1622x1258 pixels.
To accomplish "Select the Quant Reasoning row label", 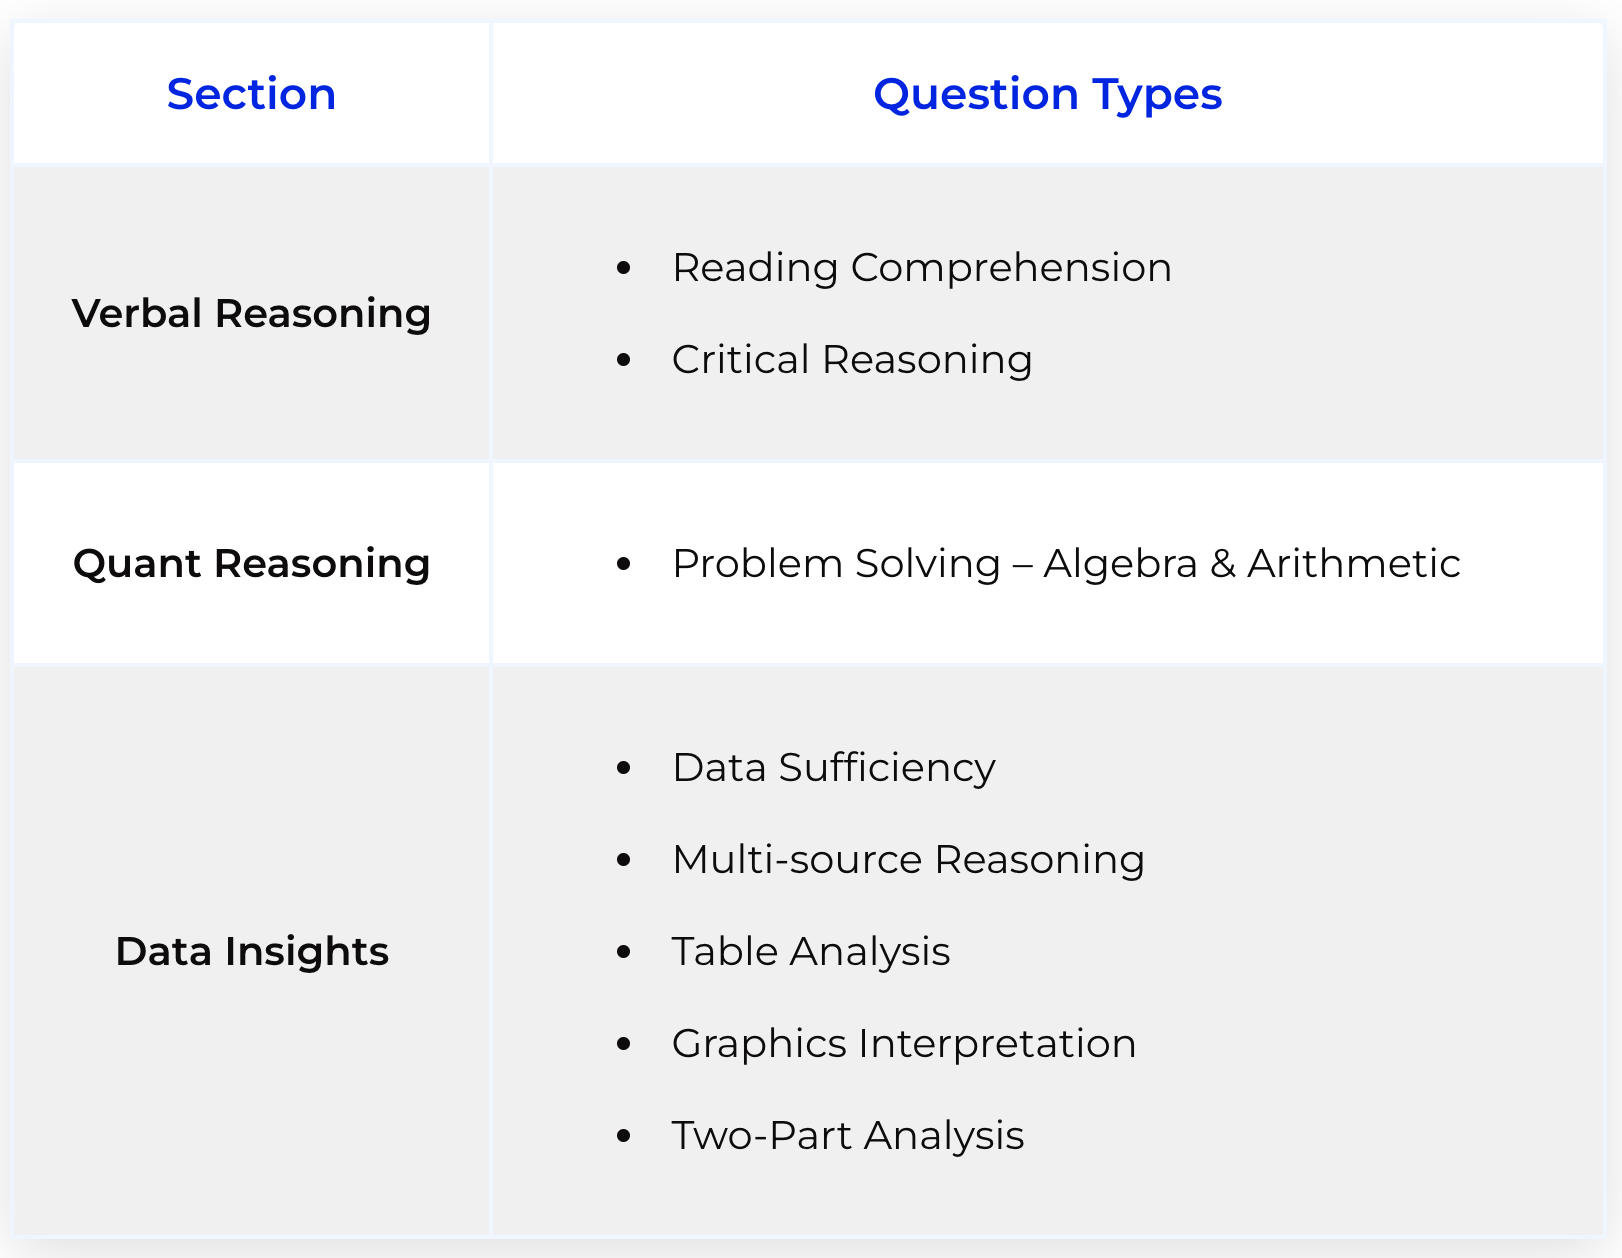I will point(251,563).
